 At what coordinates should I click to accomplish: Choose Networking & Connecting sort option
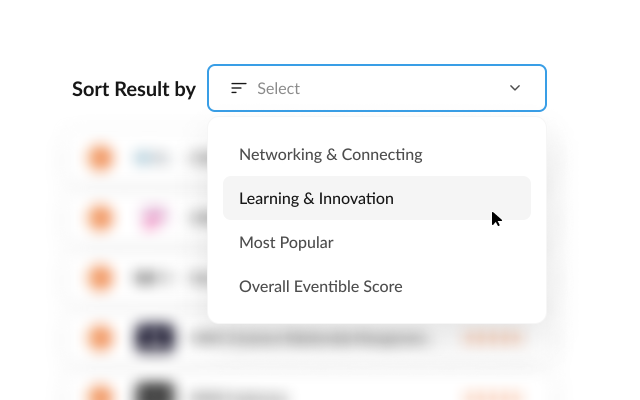pyautogui.click(x=331, y=155)
